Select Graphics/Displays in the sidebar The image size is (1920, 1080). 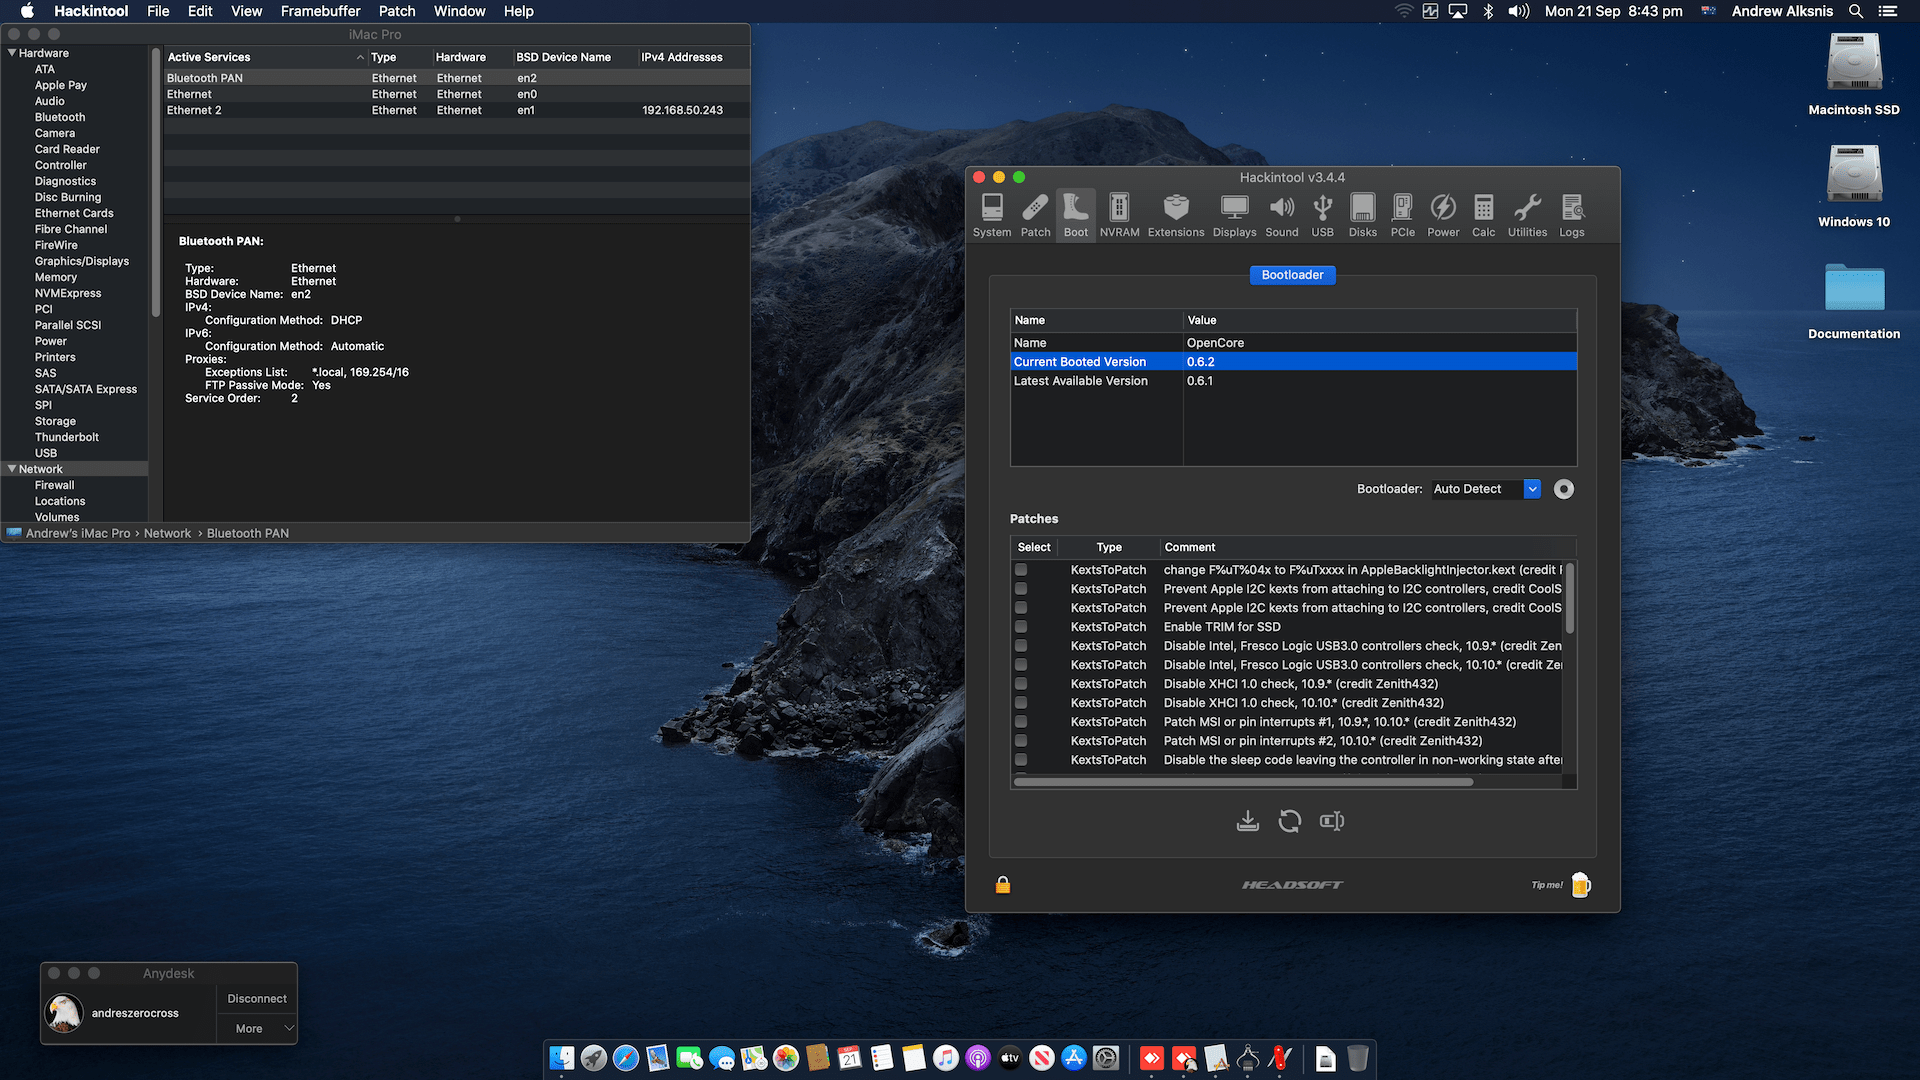82,261
